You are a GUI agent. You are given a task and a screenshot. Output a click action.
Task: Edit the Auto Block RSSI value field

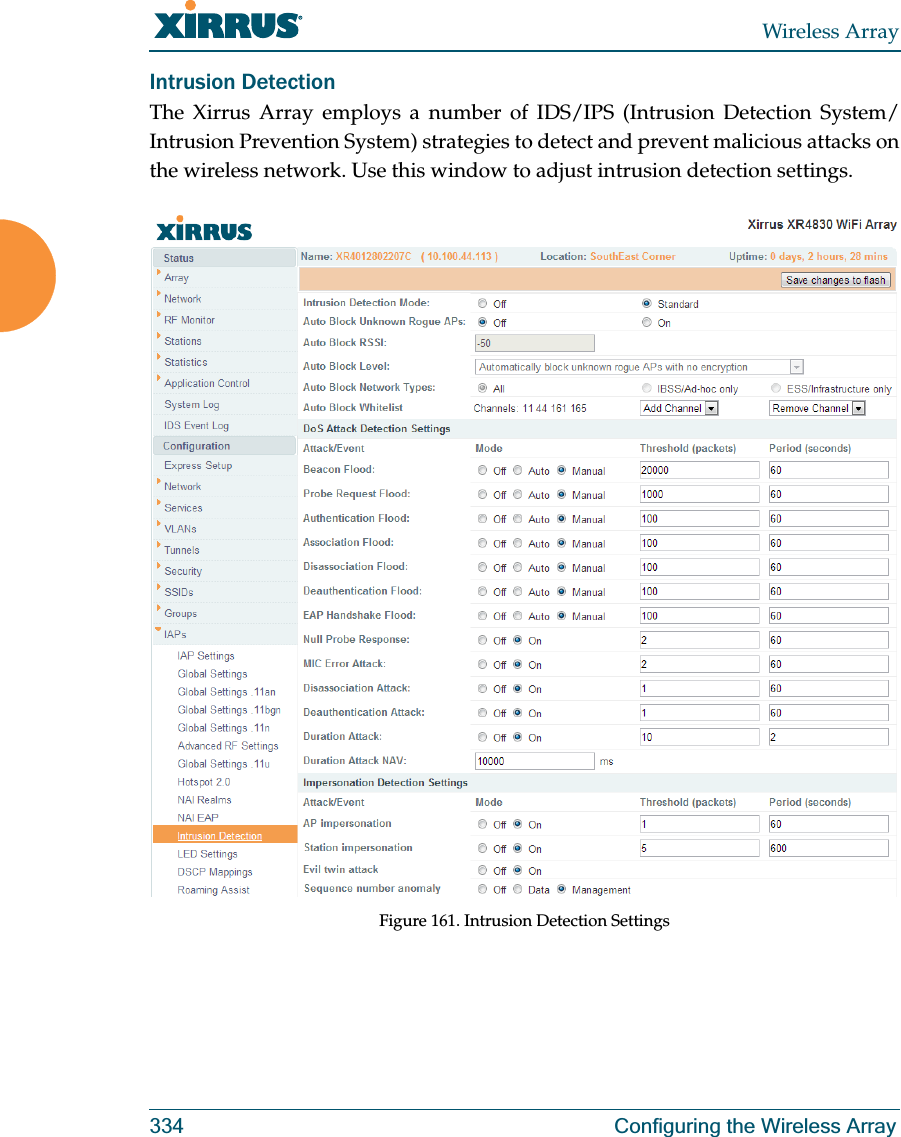[x=534, y=342]
